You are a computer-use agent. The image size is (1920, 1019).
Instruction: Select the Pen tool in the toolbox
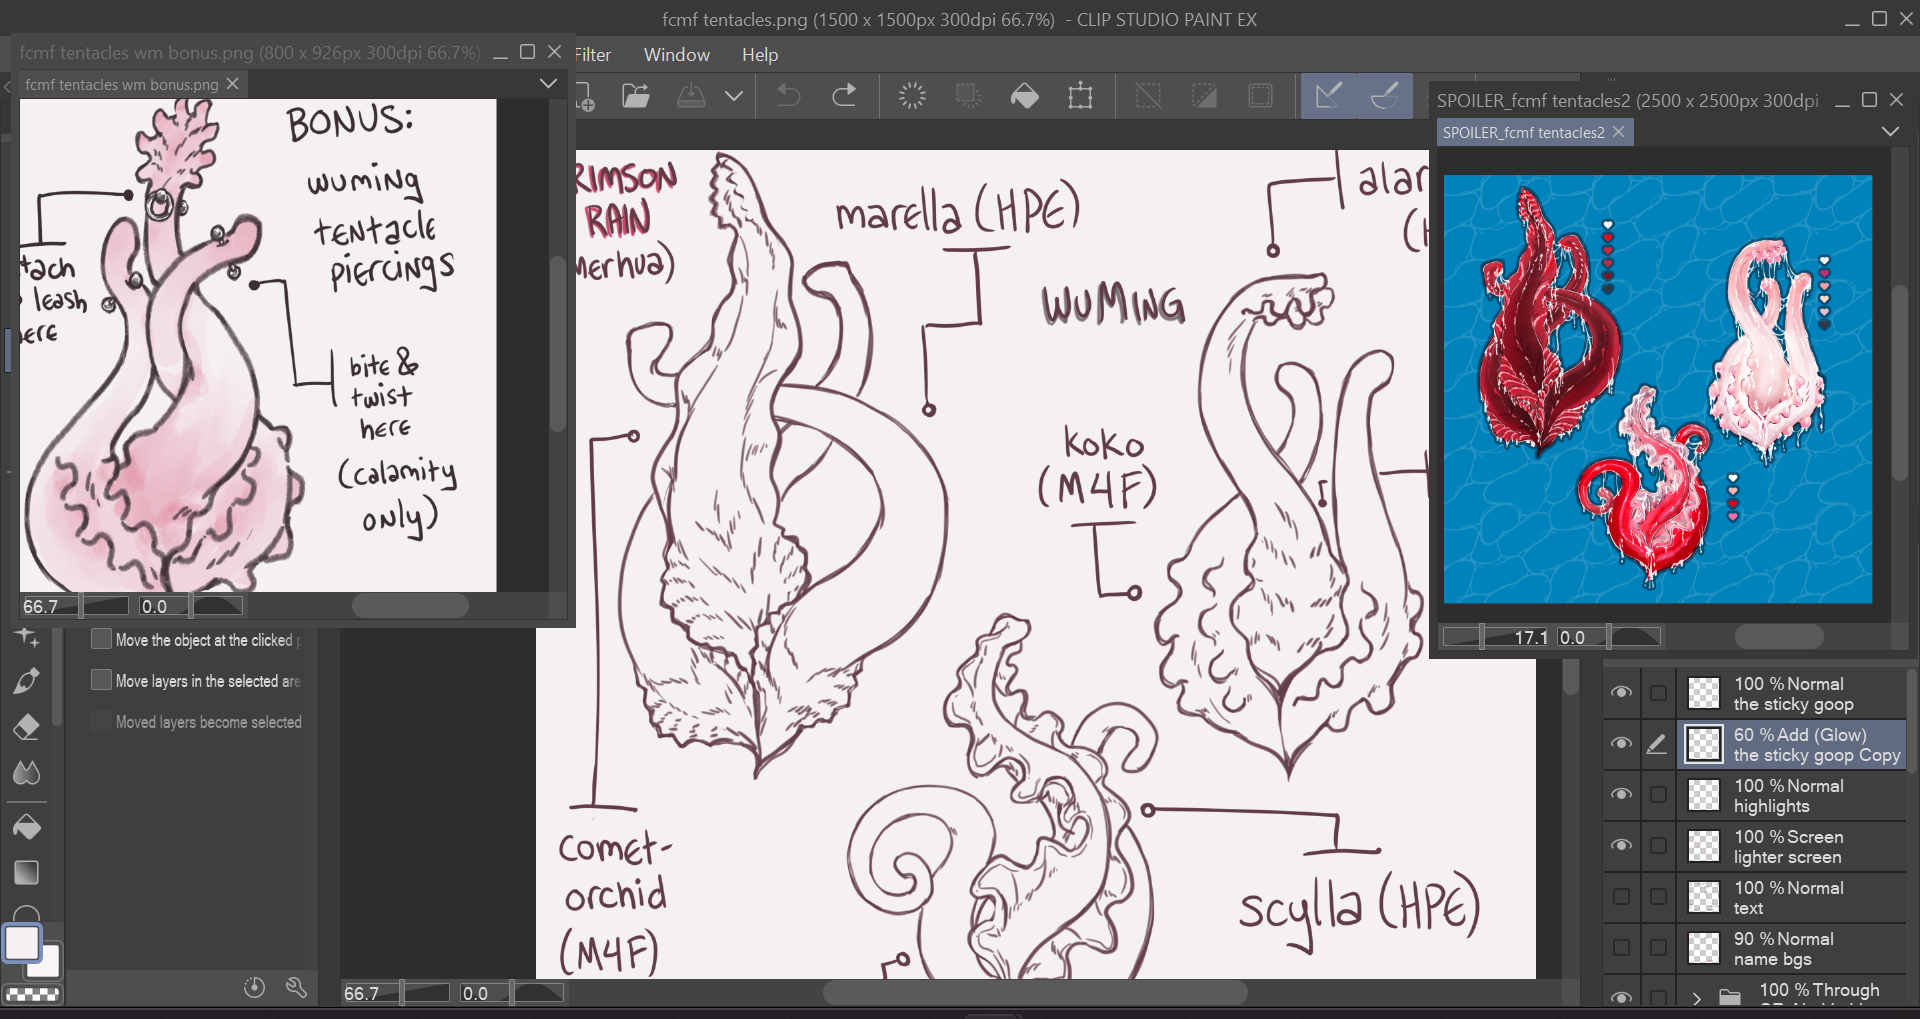27,680
